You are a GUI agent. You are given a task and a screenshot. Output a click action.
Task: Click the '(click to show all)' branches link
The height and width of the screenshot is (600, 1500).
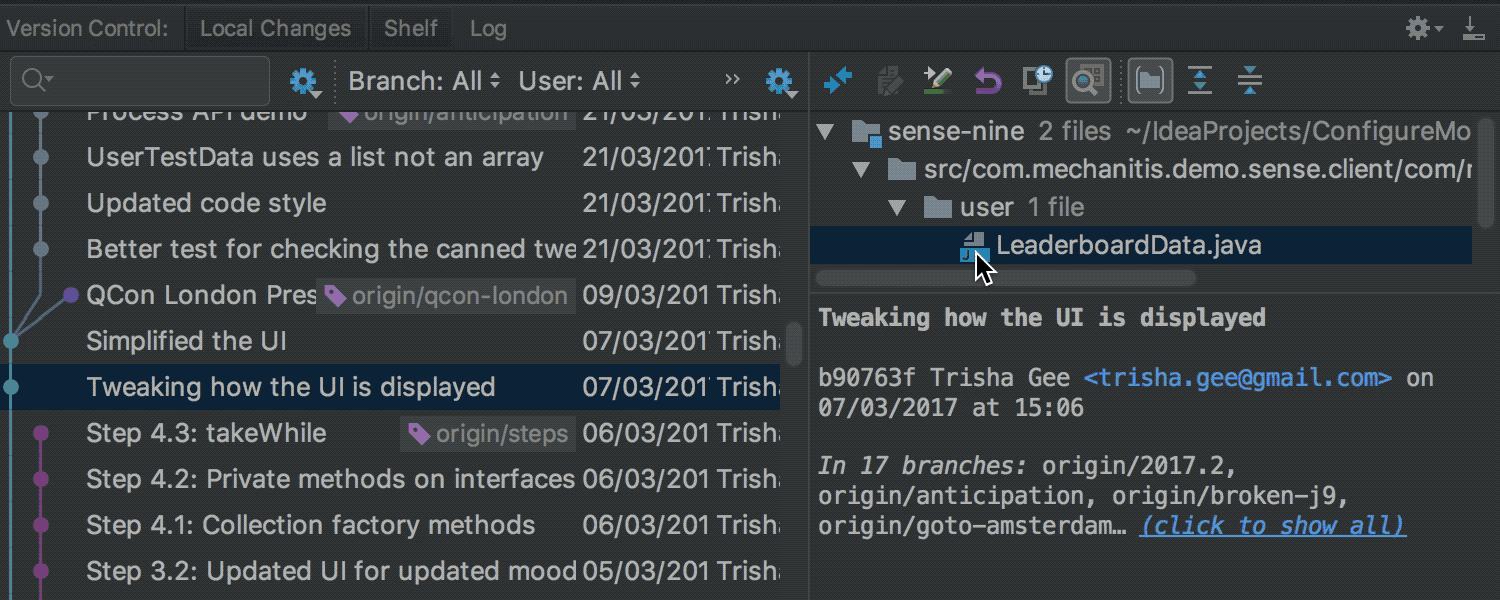pyautogui.click(x=1271, y=525)
